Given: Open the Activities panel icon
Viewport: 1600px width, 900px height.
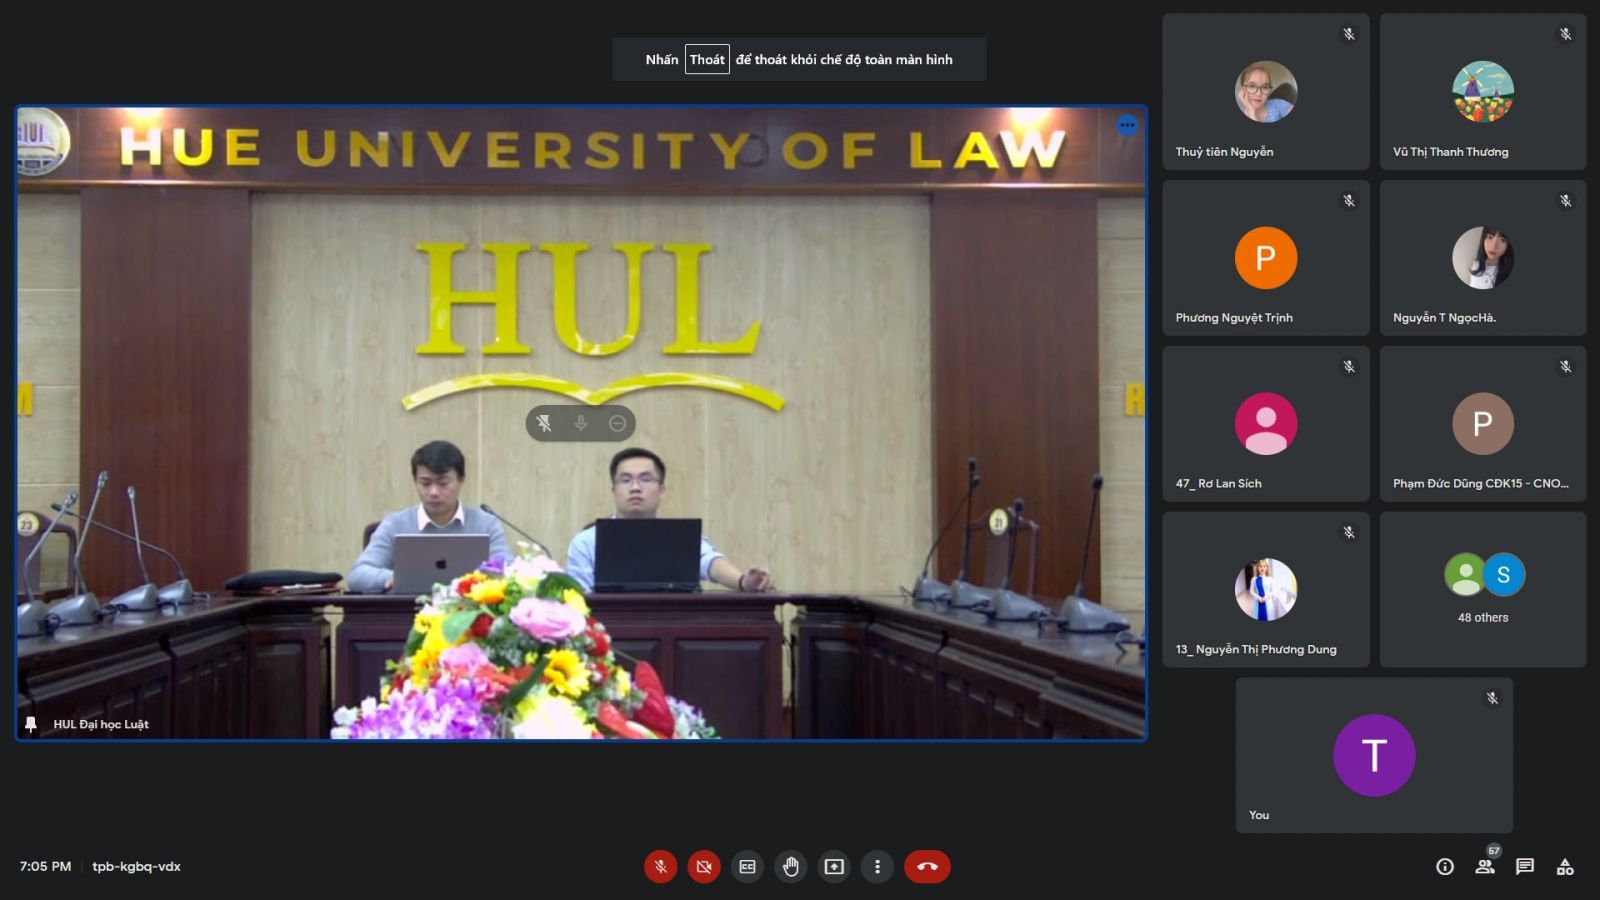Looking at the screenshot, I should [x=1565, y=867].
